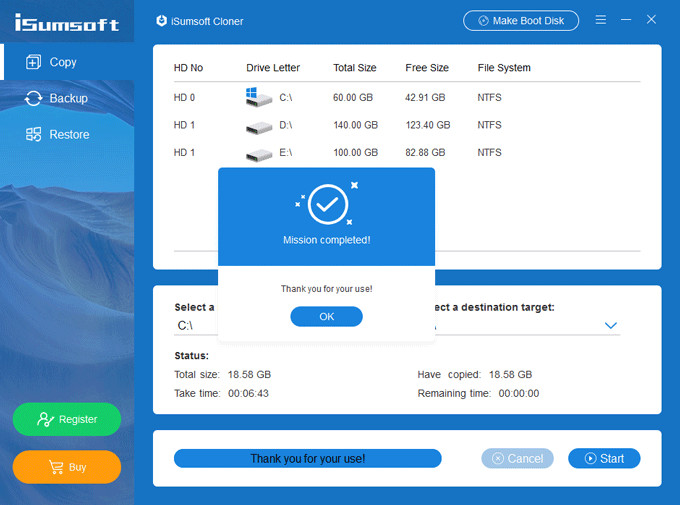Close the iSumsoft Cloner window
Screen dimensions: 680x505
[651, 20]
